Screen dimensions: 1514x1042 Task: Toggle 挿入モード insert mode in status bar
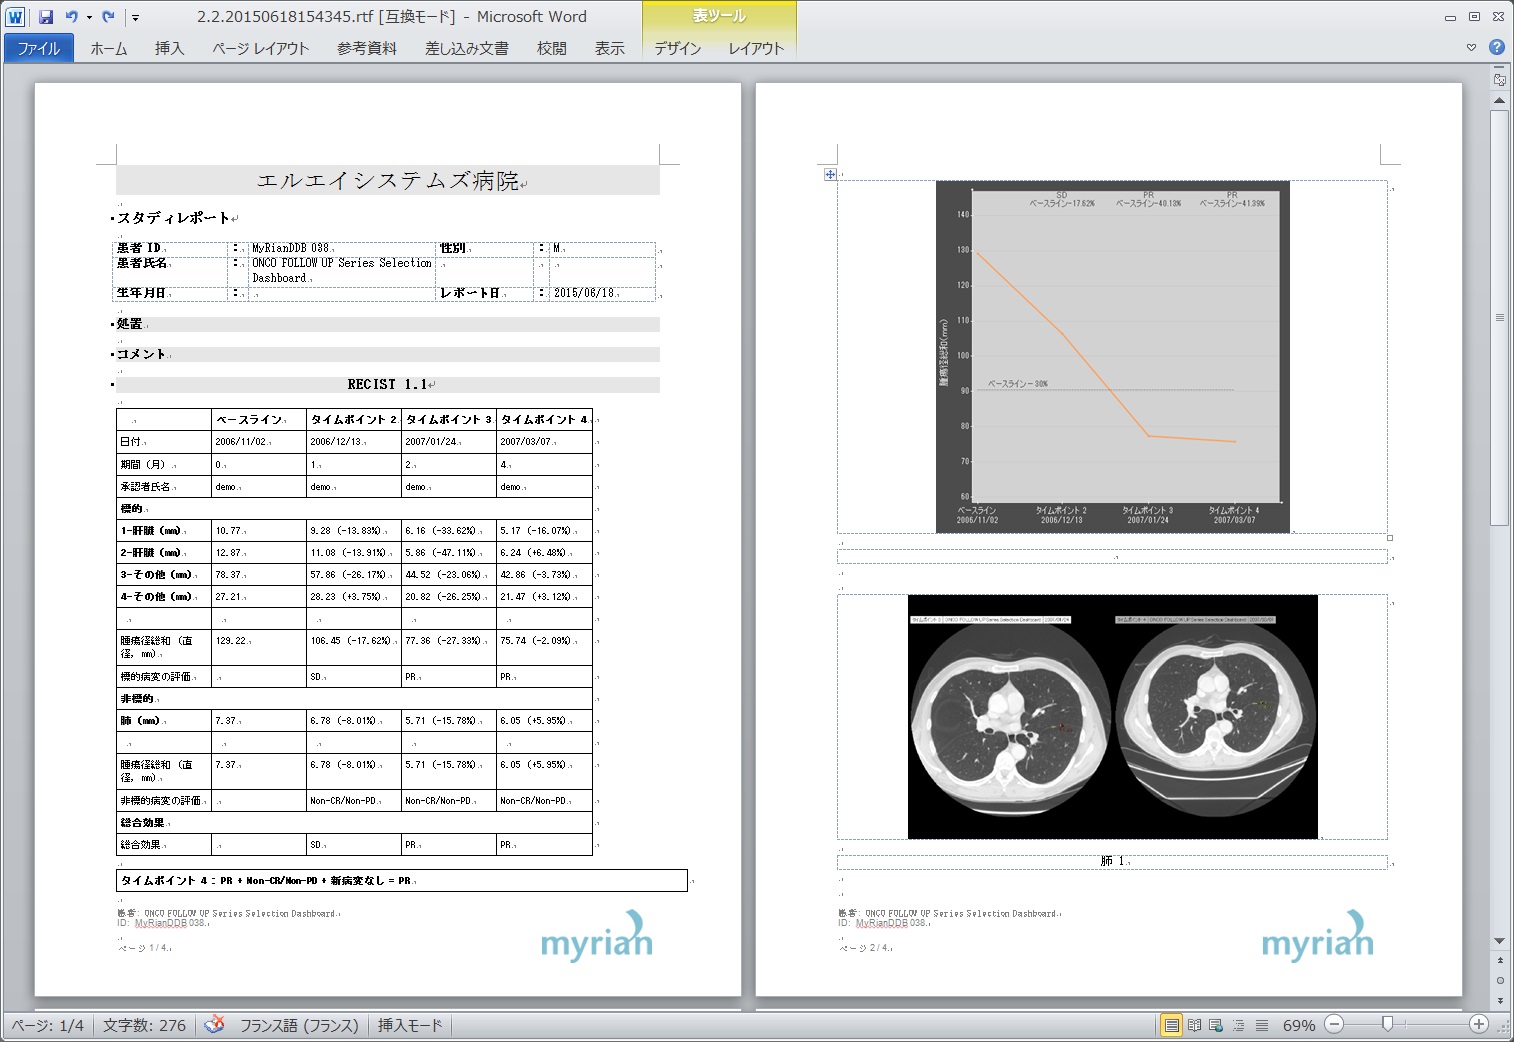[x=410, y=1025]
